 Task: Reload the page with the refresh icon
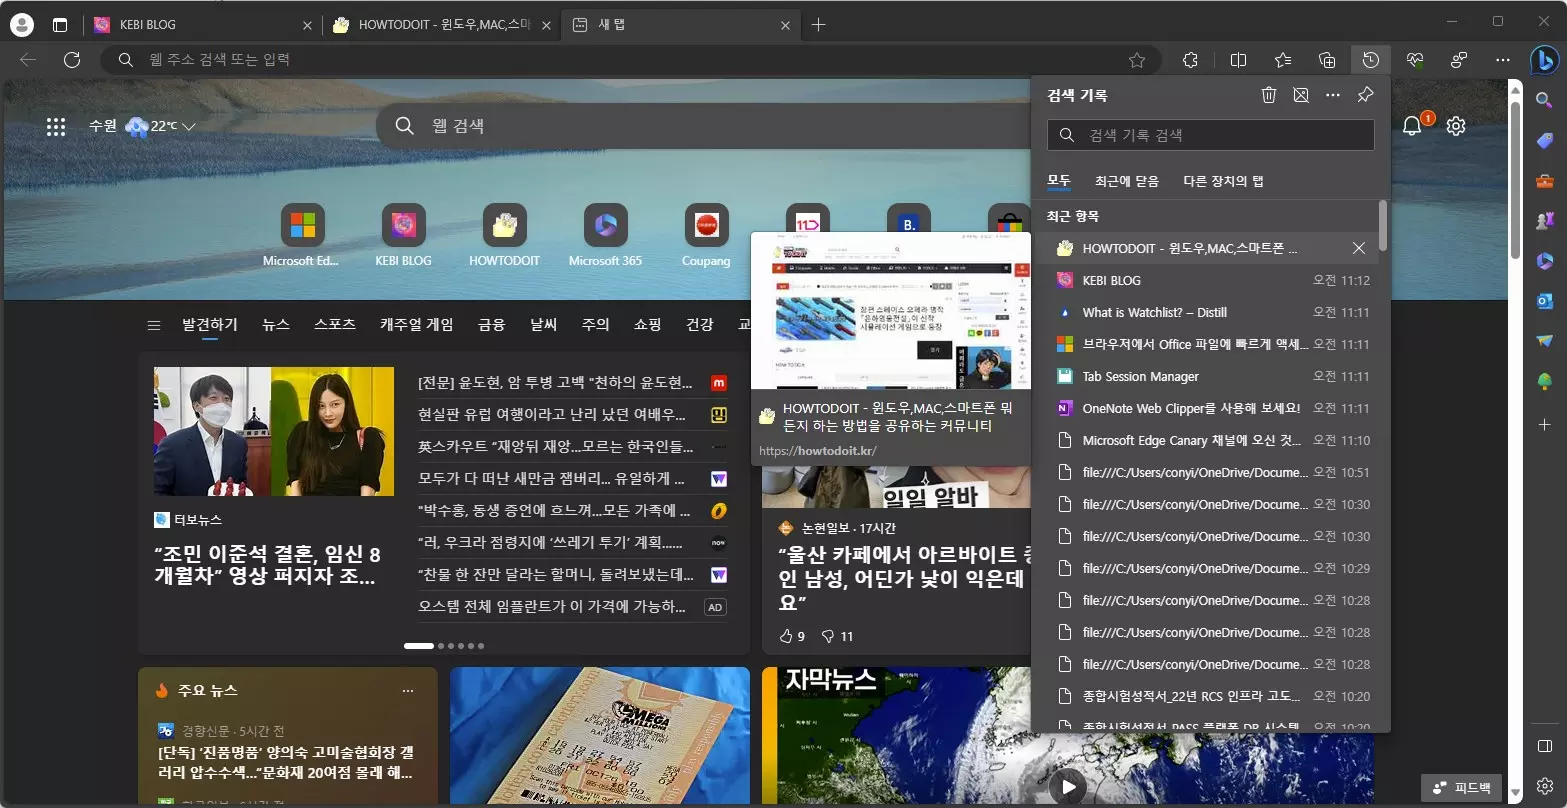pyautogui.click(x=72, y=60)
